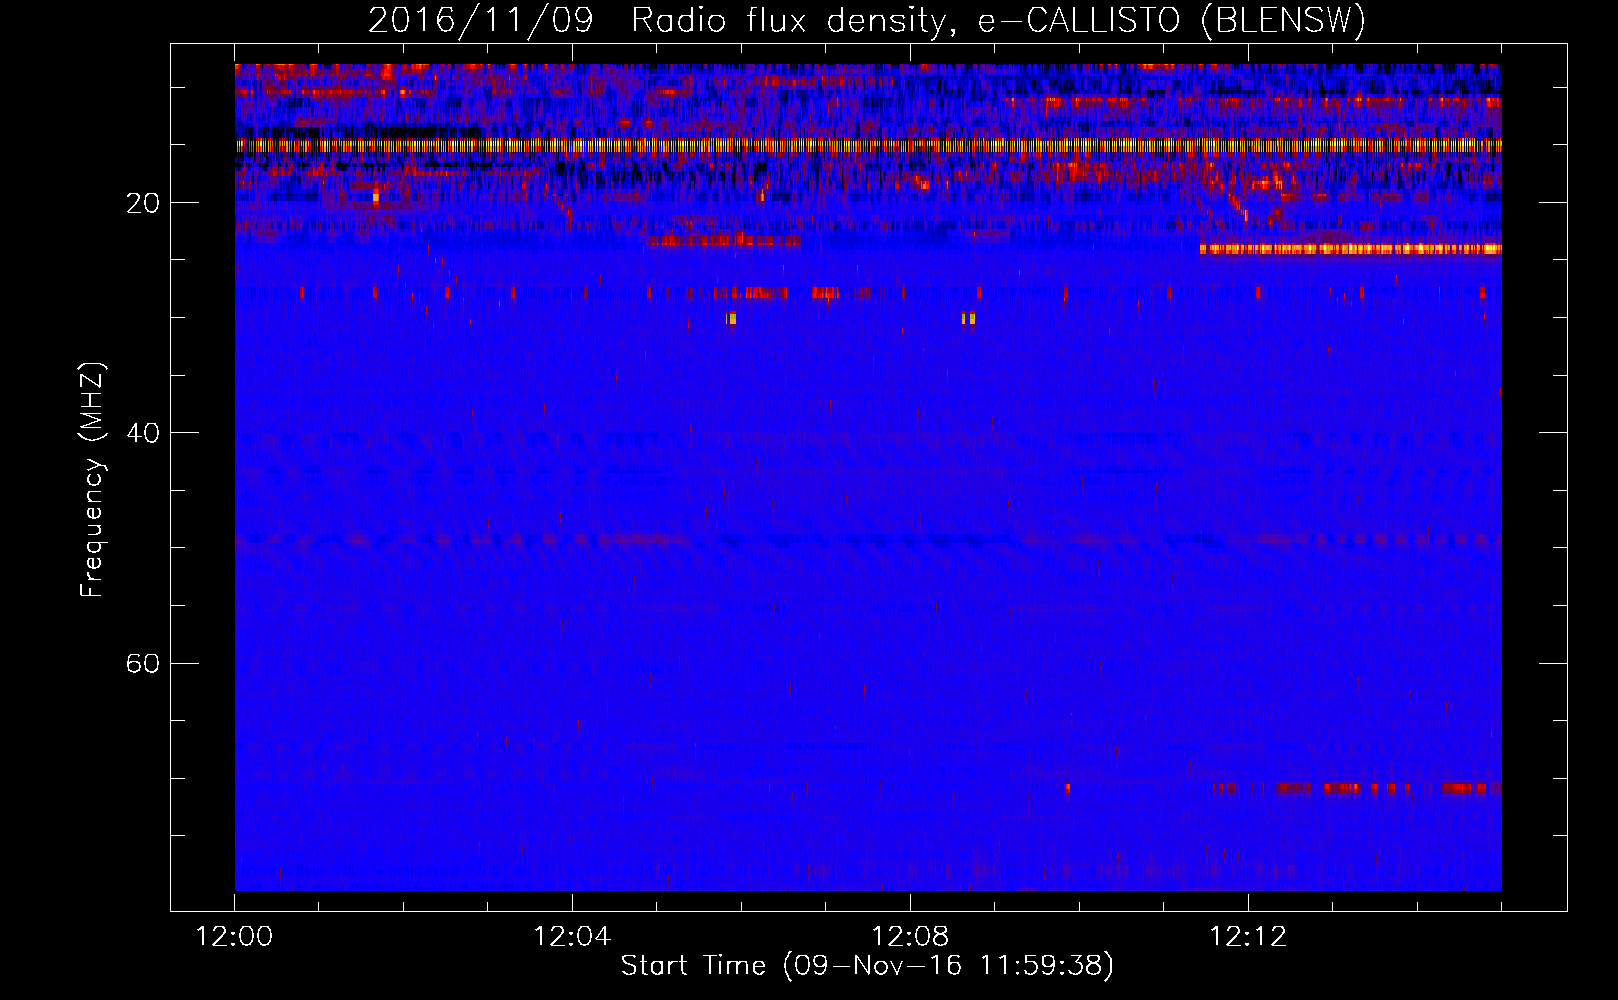Viewport: 1618px width, 1000px height.
Task: Click the bright yellow band near 25 MHz
Action: [x=1351, y=249]
